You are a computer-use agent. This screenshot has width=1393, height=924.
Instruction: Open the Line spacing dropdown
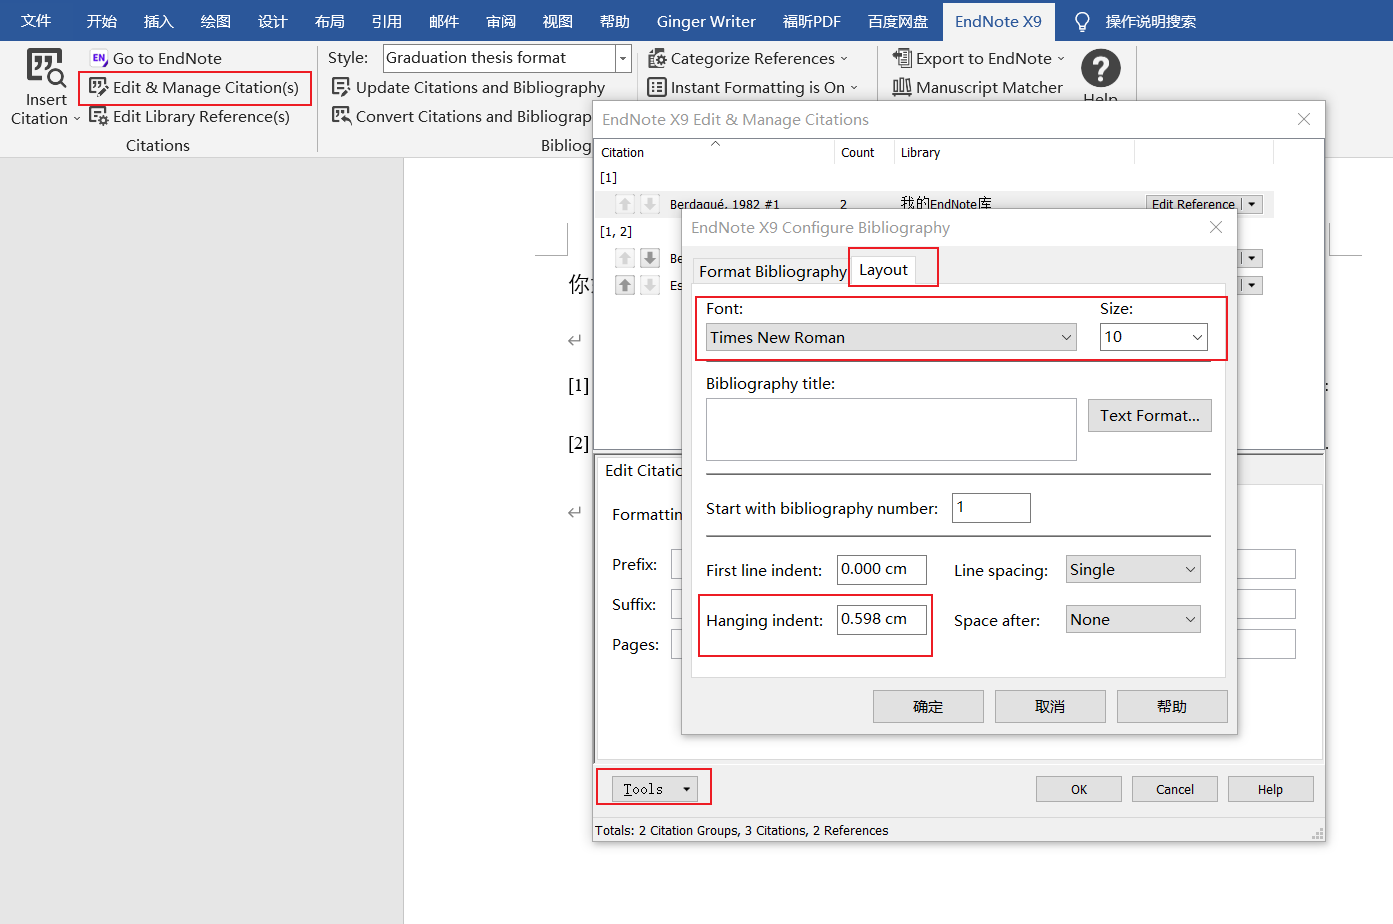pyautogui.click(x=1133, y=570)
